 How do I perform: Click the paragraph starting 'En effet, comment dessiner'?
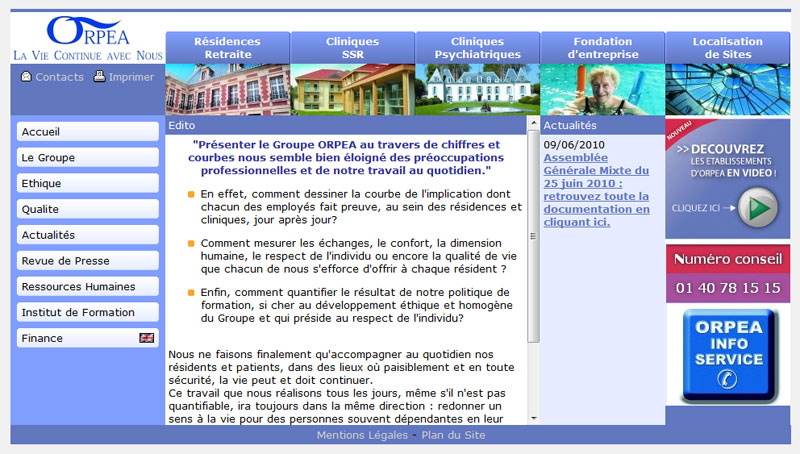pos(361,207)
